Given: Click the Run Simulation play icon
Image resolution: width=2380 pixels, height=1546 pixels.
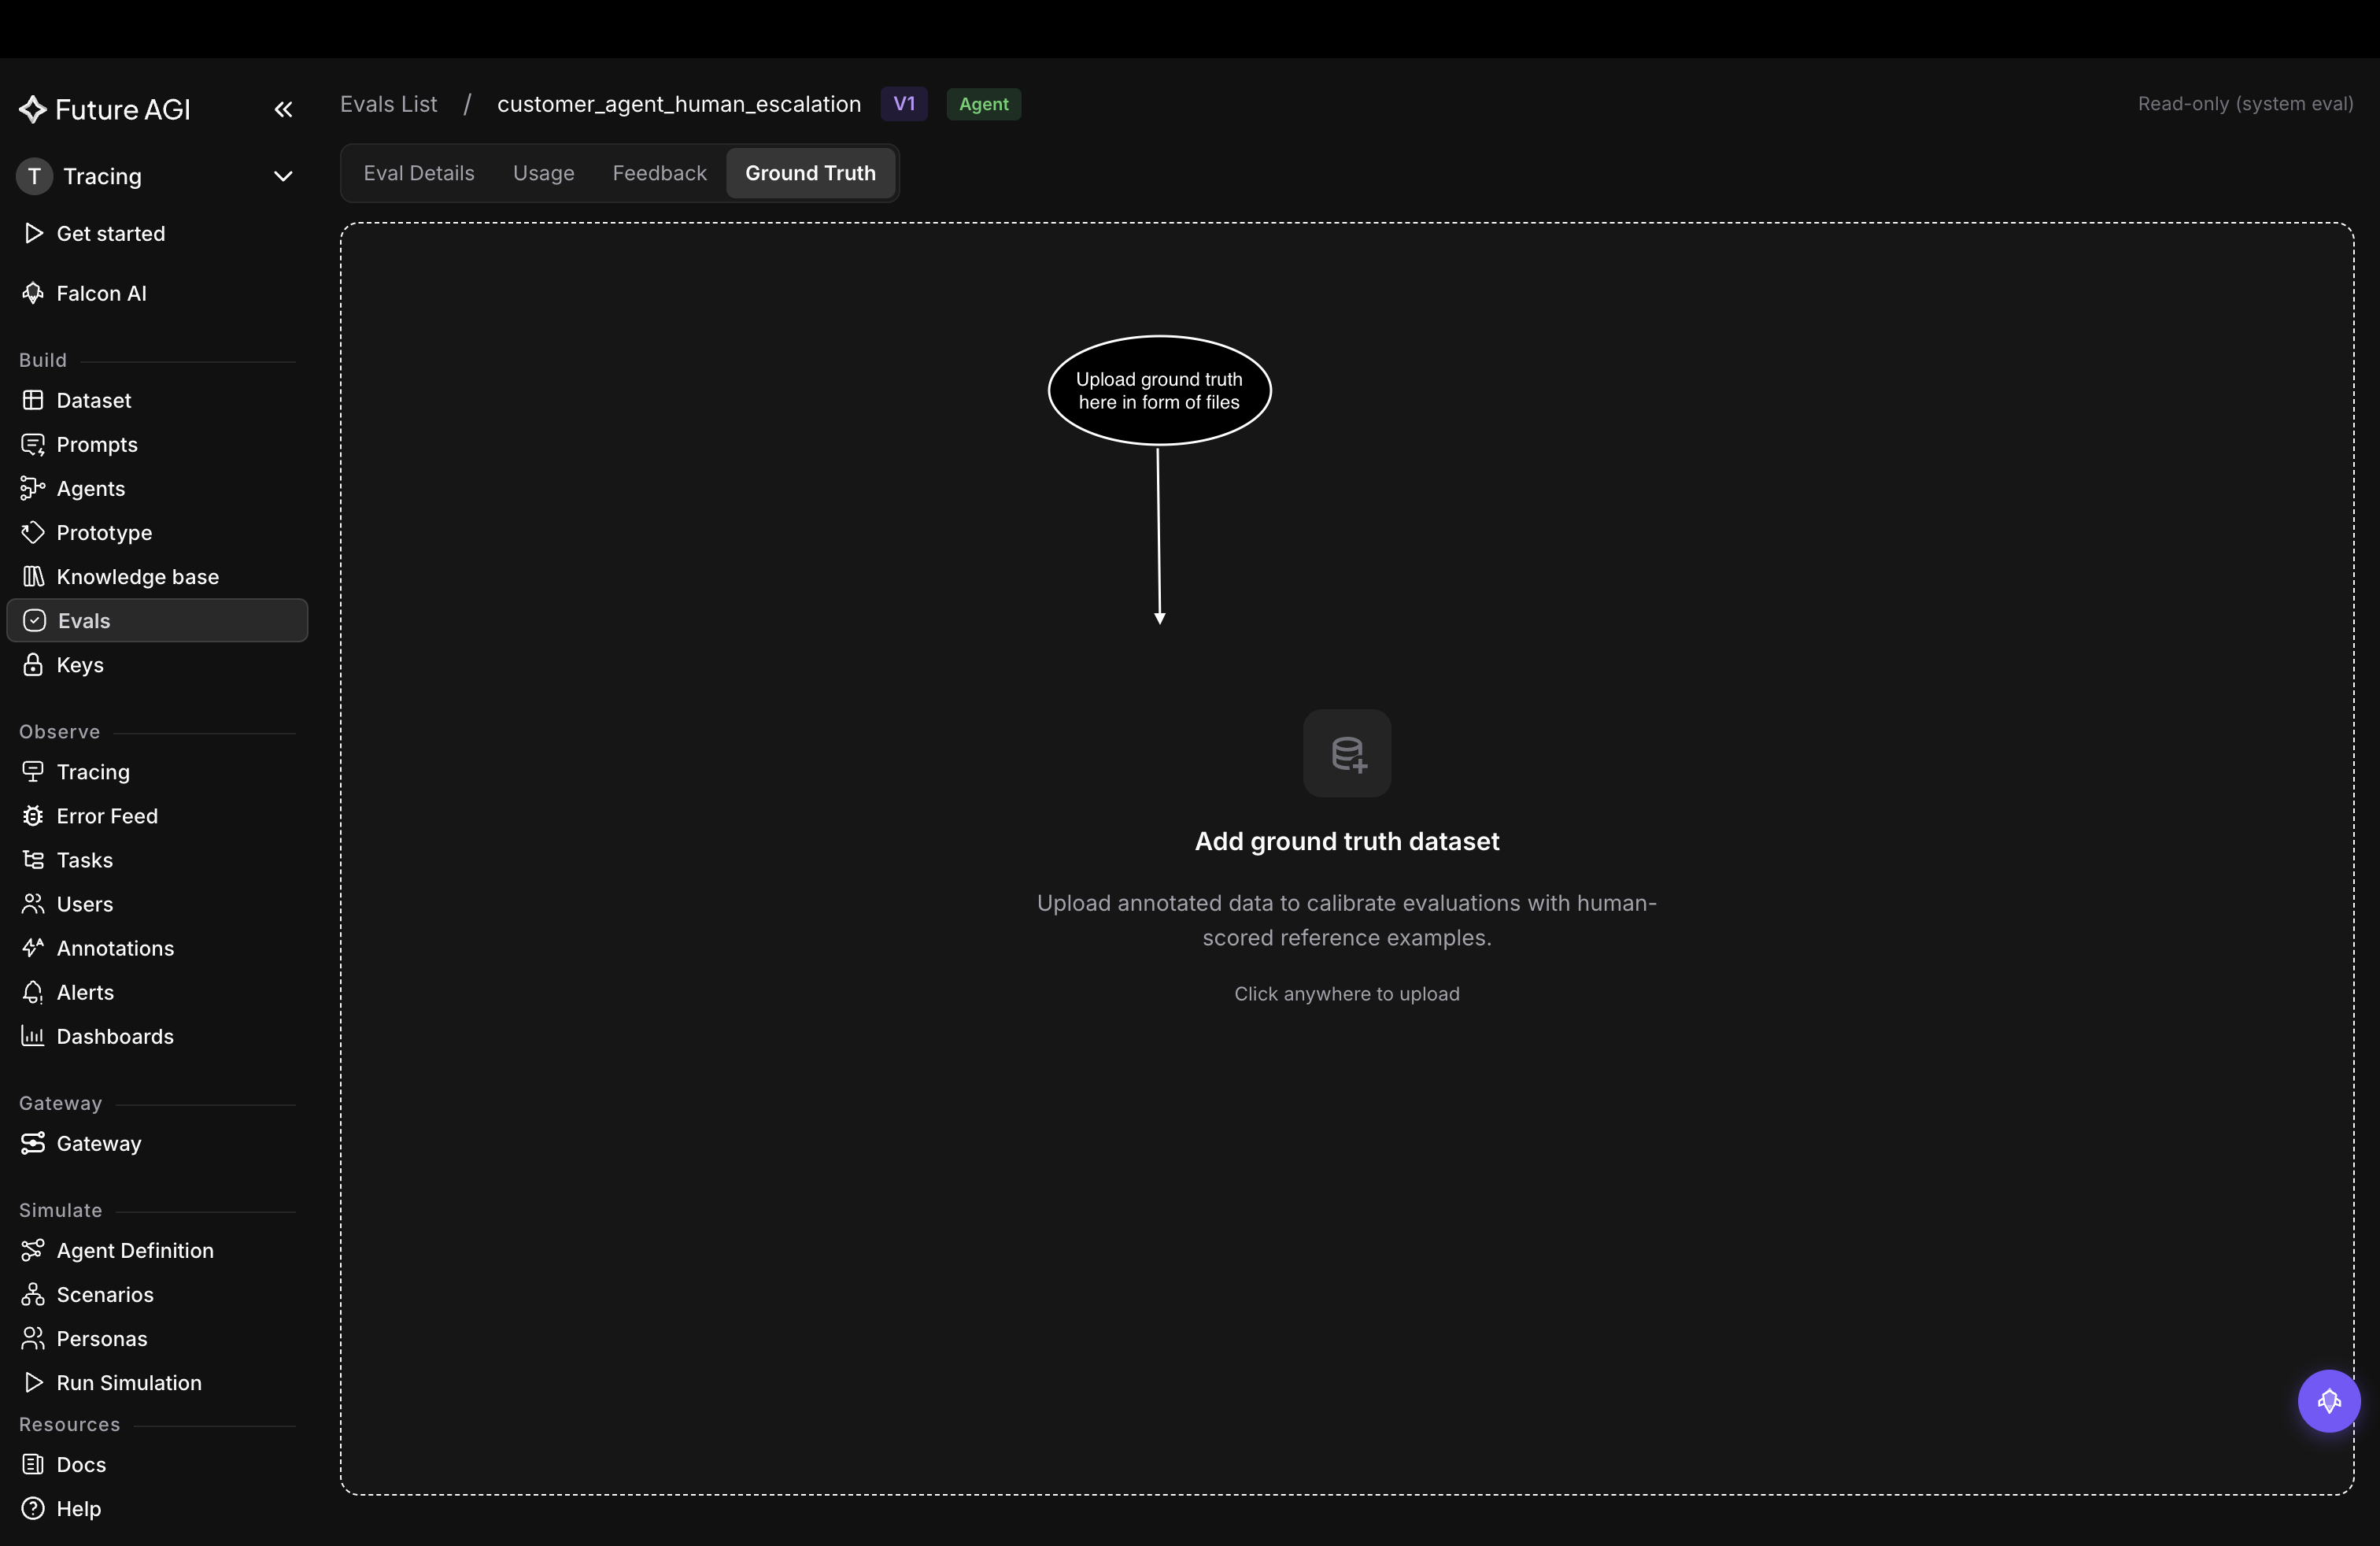Looking at the screenshot, I should (x=33, y=1382).
